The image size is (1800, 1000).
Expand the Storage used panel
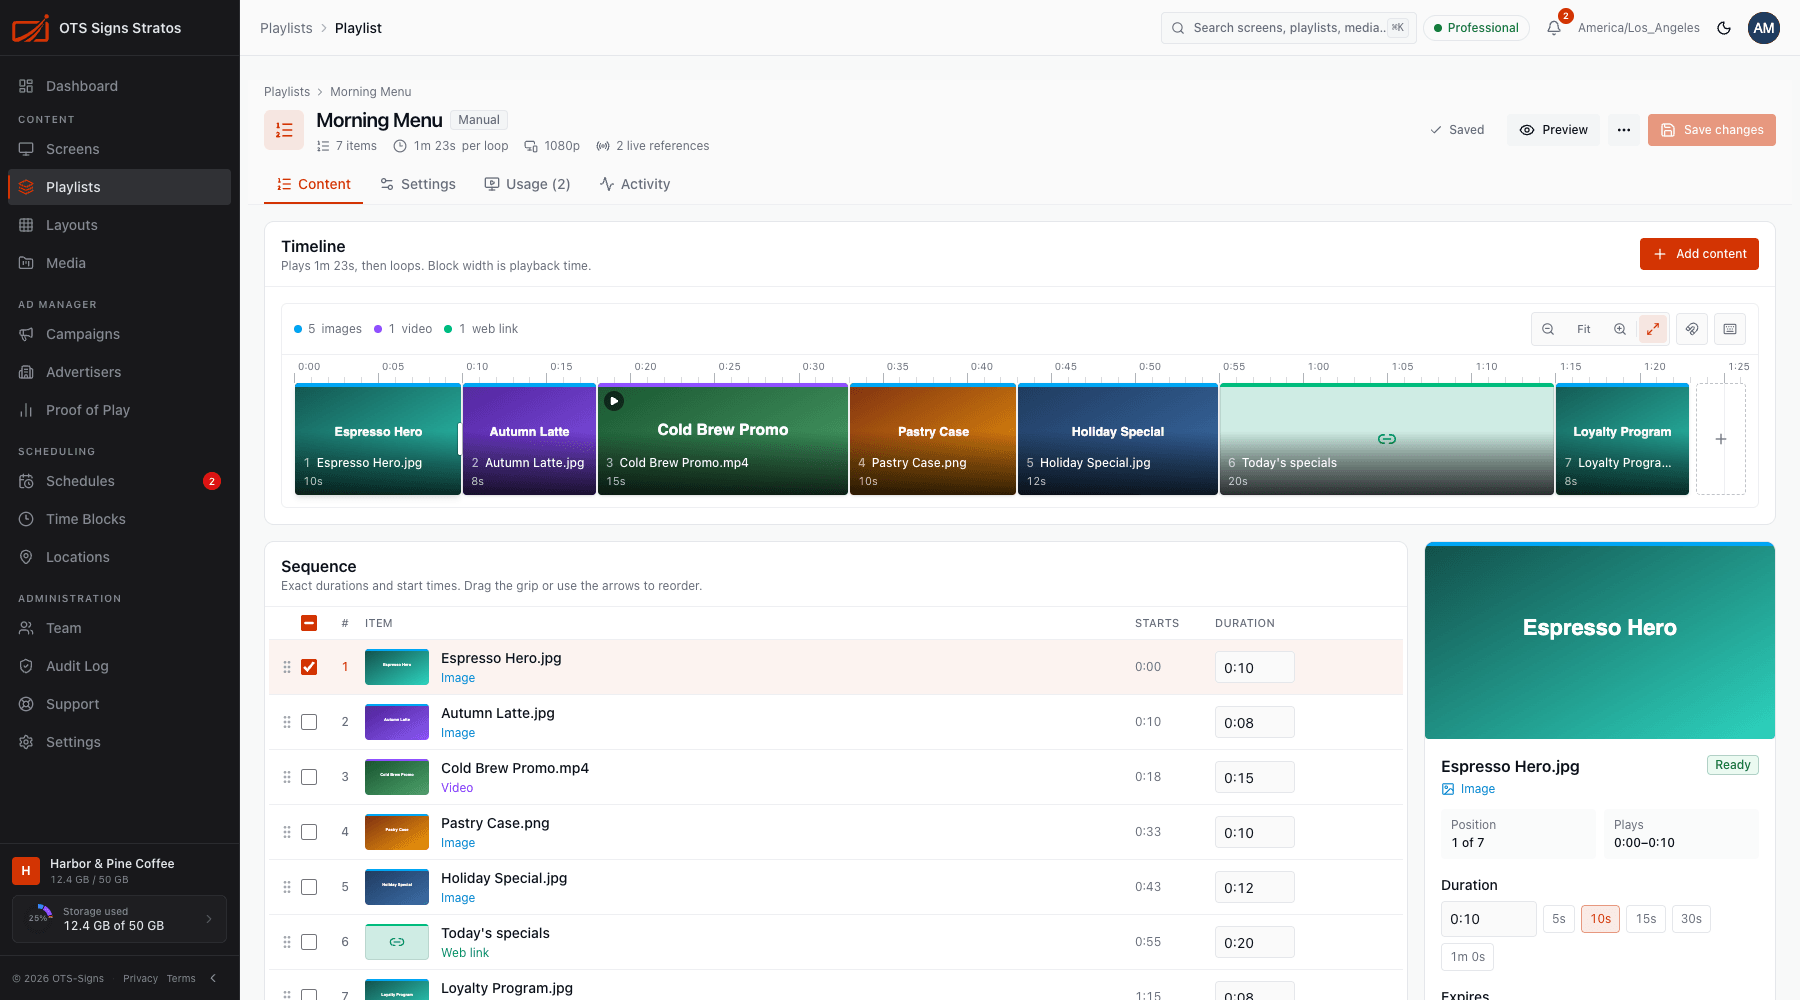pyautogui.click(x=119, y=919)
